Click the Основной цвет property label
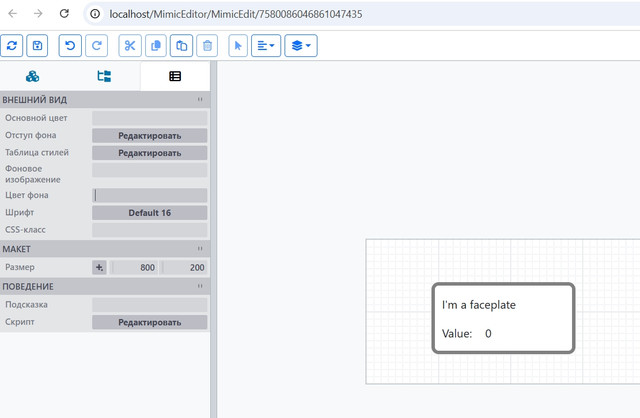 point(36,118)
